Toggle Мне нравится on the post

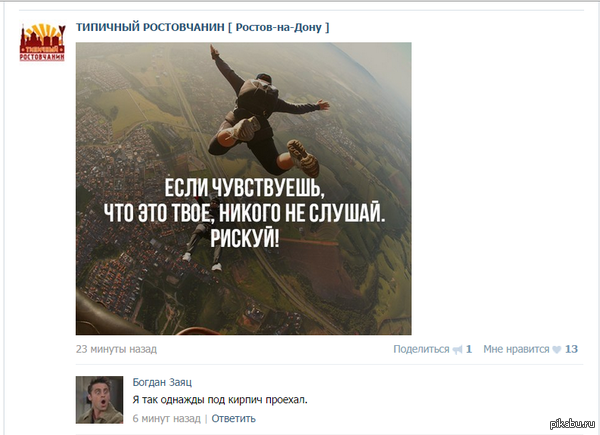coord(516,349)
